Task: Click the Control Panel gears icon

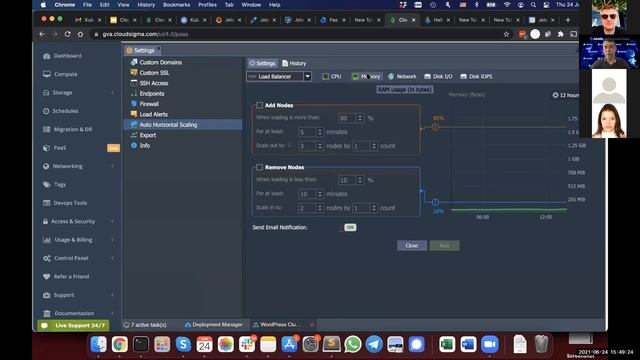Action: 47,258
